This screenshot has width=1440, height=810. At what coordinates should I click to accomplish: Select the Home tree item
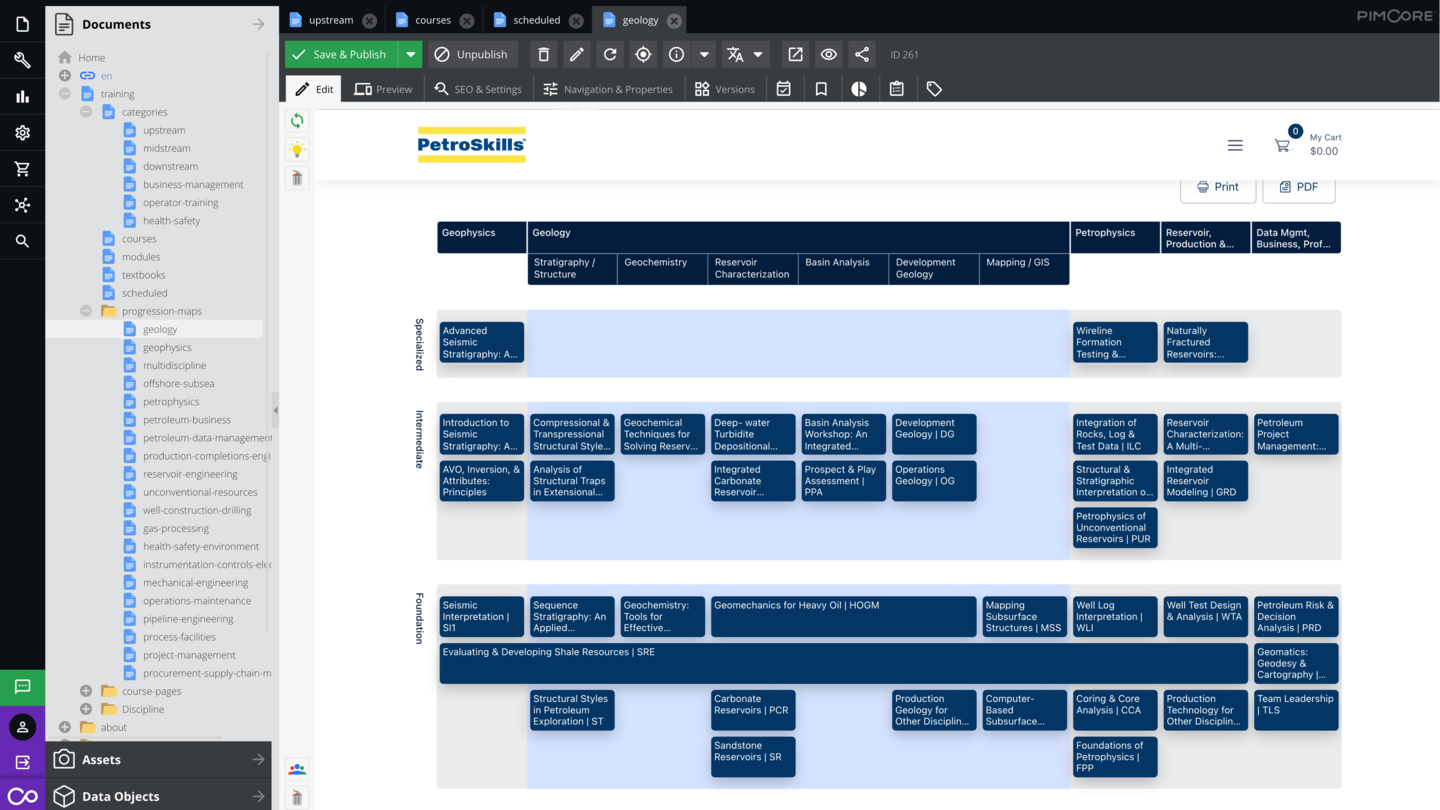pos(91,58)
